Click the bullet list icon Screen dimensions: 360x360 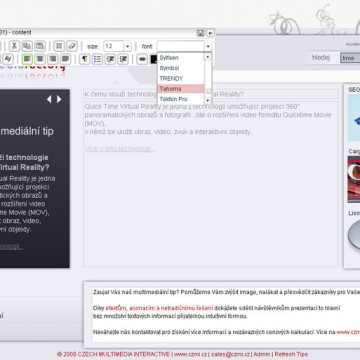tap(97, 59)
